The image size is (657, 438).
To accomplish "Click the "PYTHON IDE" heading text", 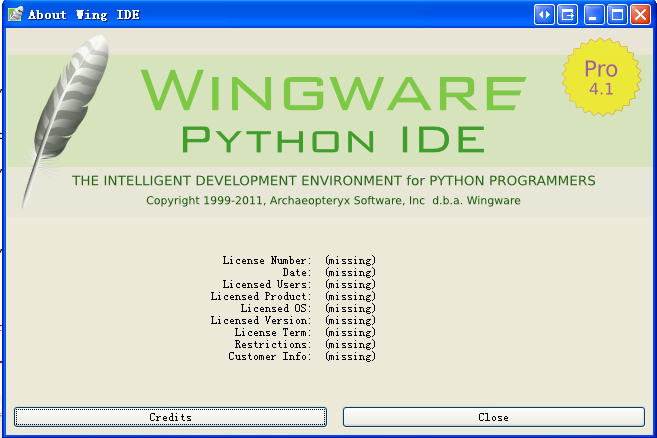I will click(x=334, y=140).
